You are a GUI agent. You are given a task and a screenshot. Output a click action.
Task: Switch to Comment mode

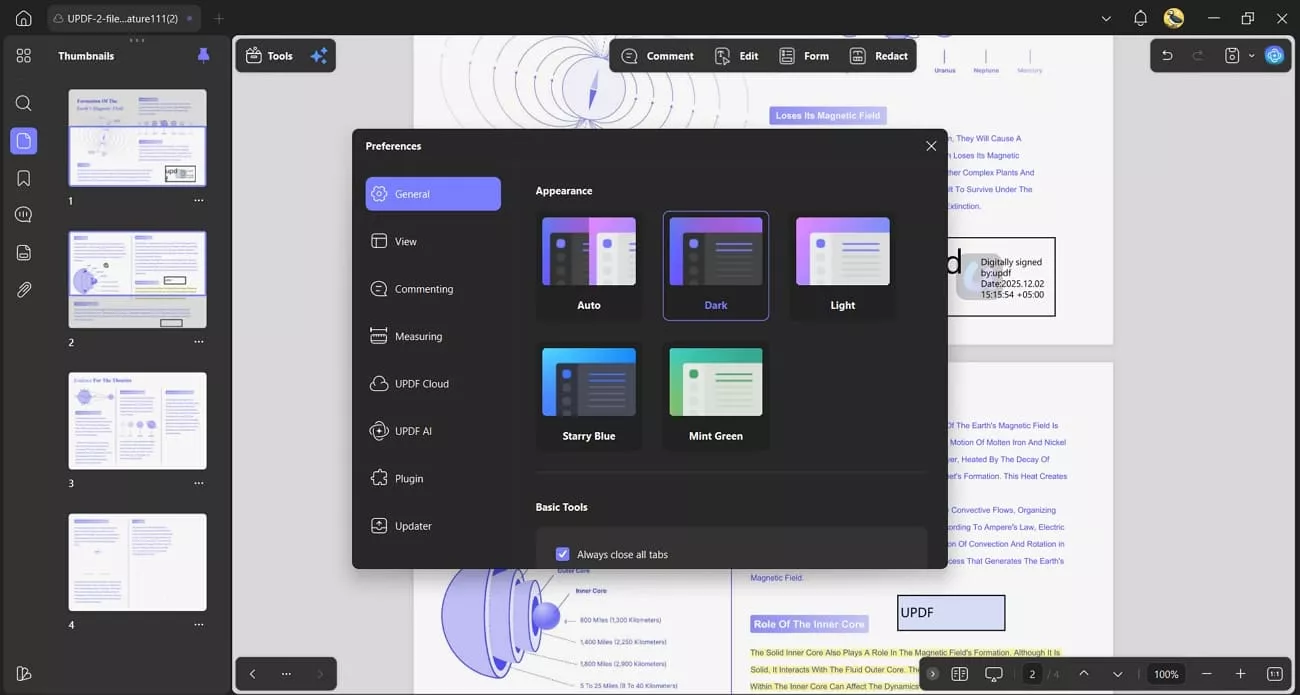(x=657, y=56)
